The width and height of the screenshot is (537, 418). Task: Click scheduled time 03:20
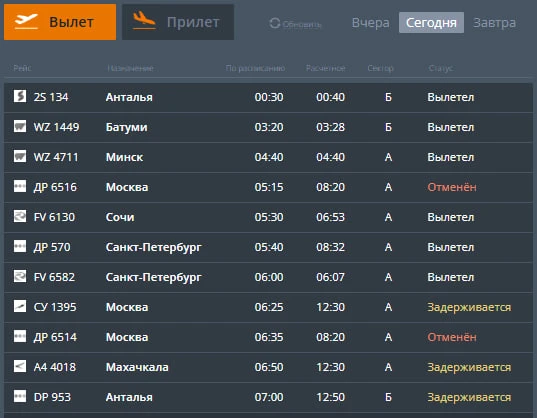point(269,127)
